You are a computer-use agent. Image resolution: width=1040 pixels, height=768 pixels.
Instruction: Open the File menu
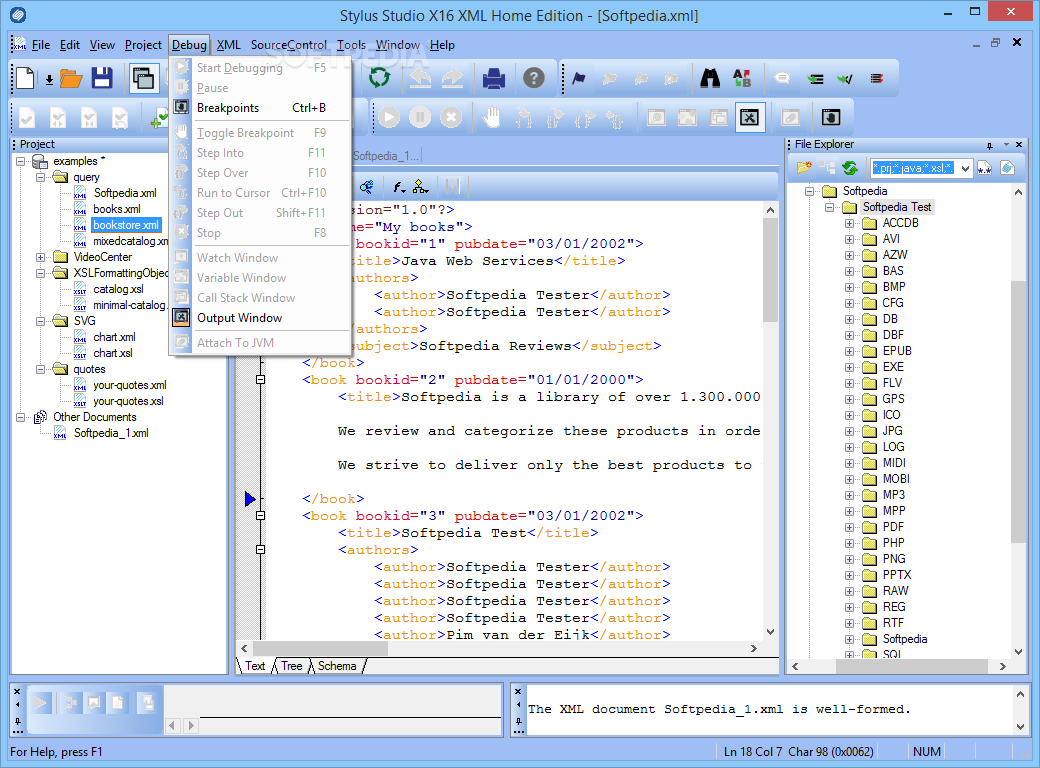(x=40, y=45)
